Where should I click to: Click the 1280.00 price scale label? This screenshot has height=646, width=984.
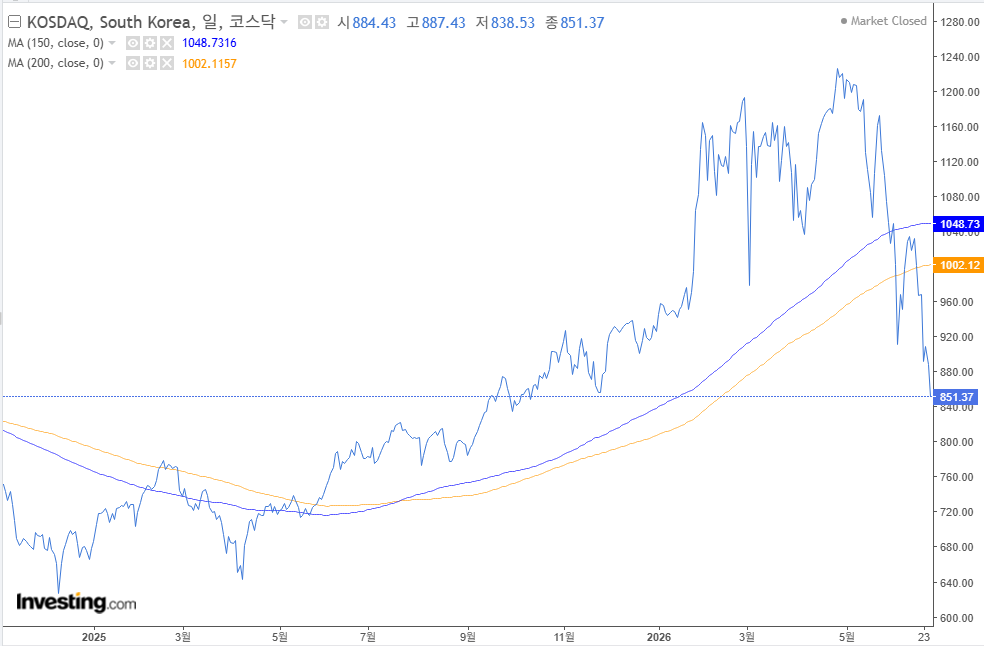coord(960,22)
